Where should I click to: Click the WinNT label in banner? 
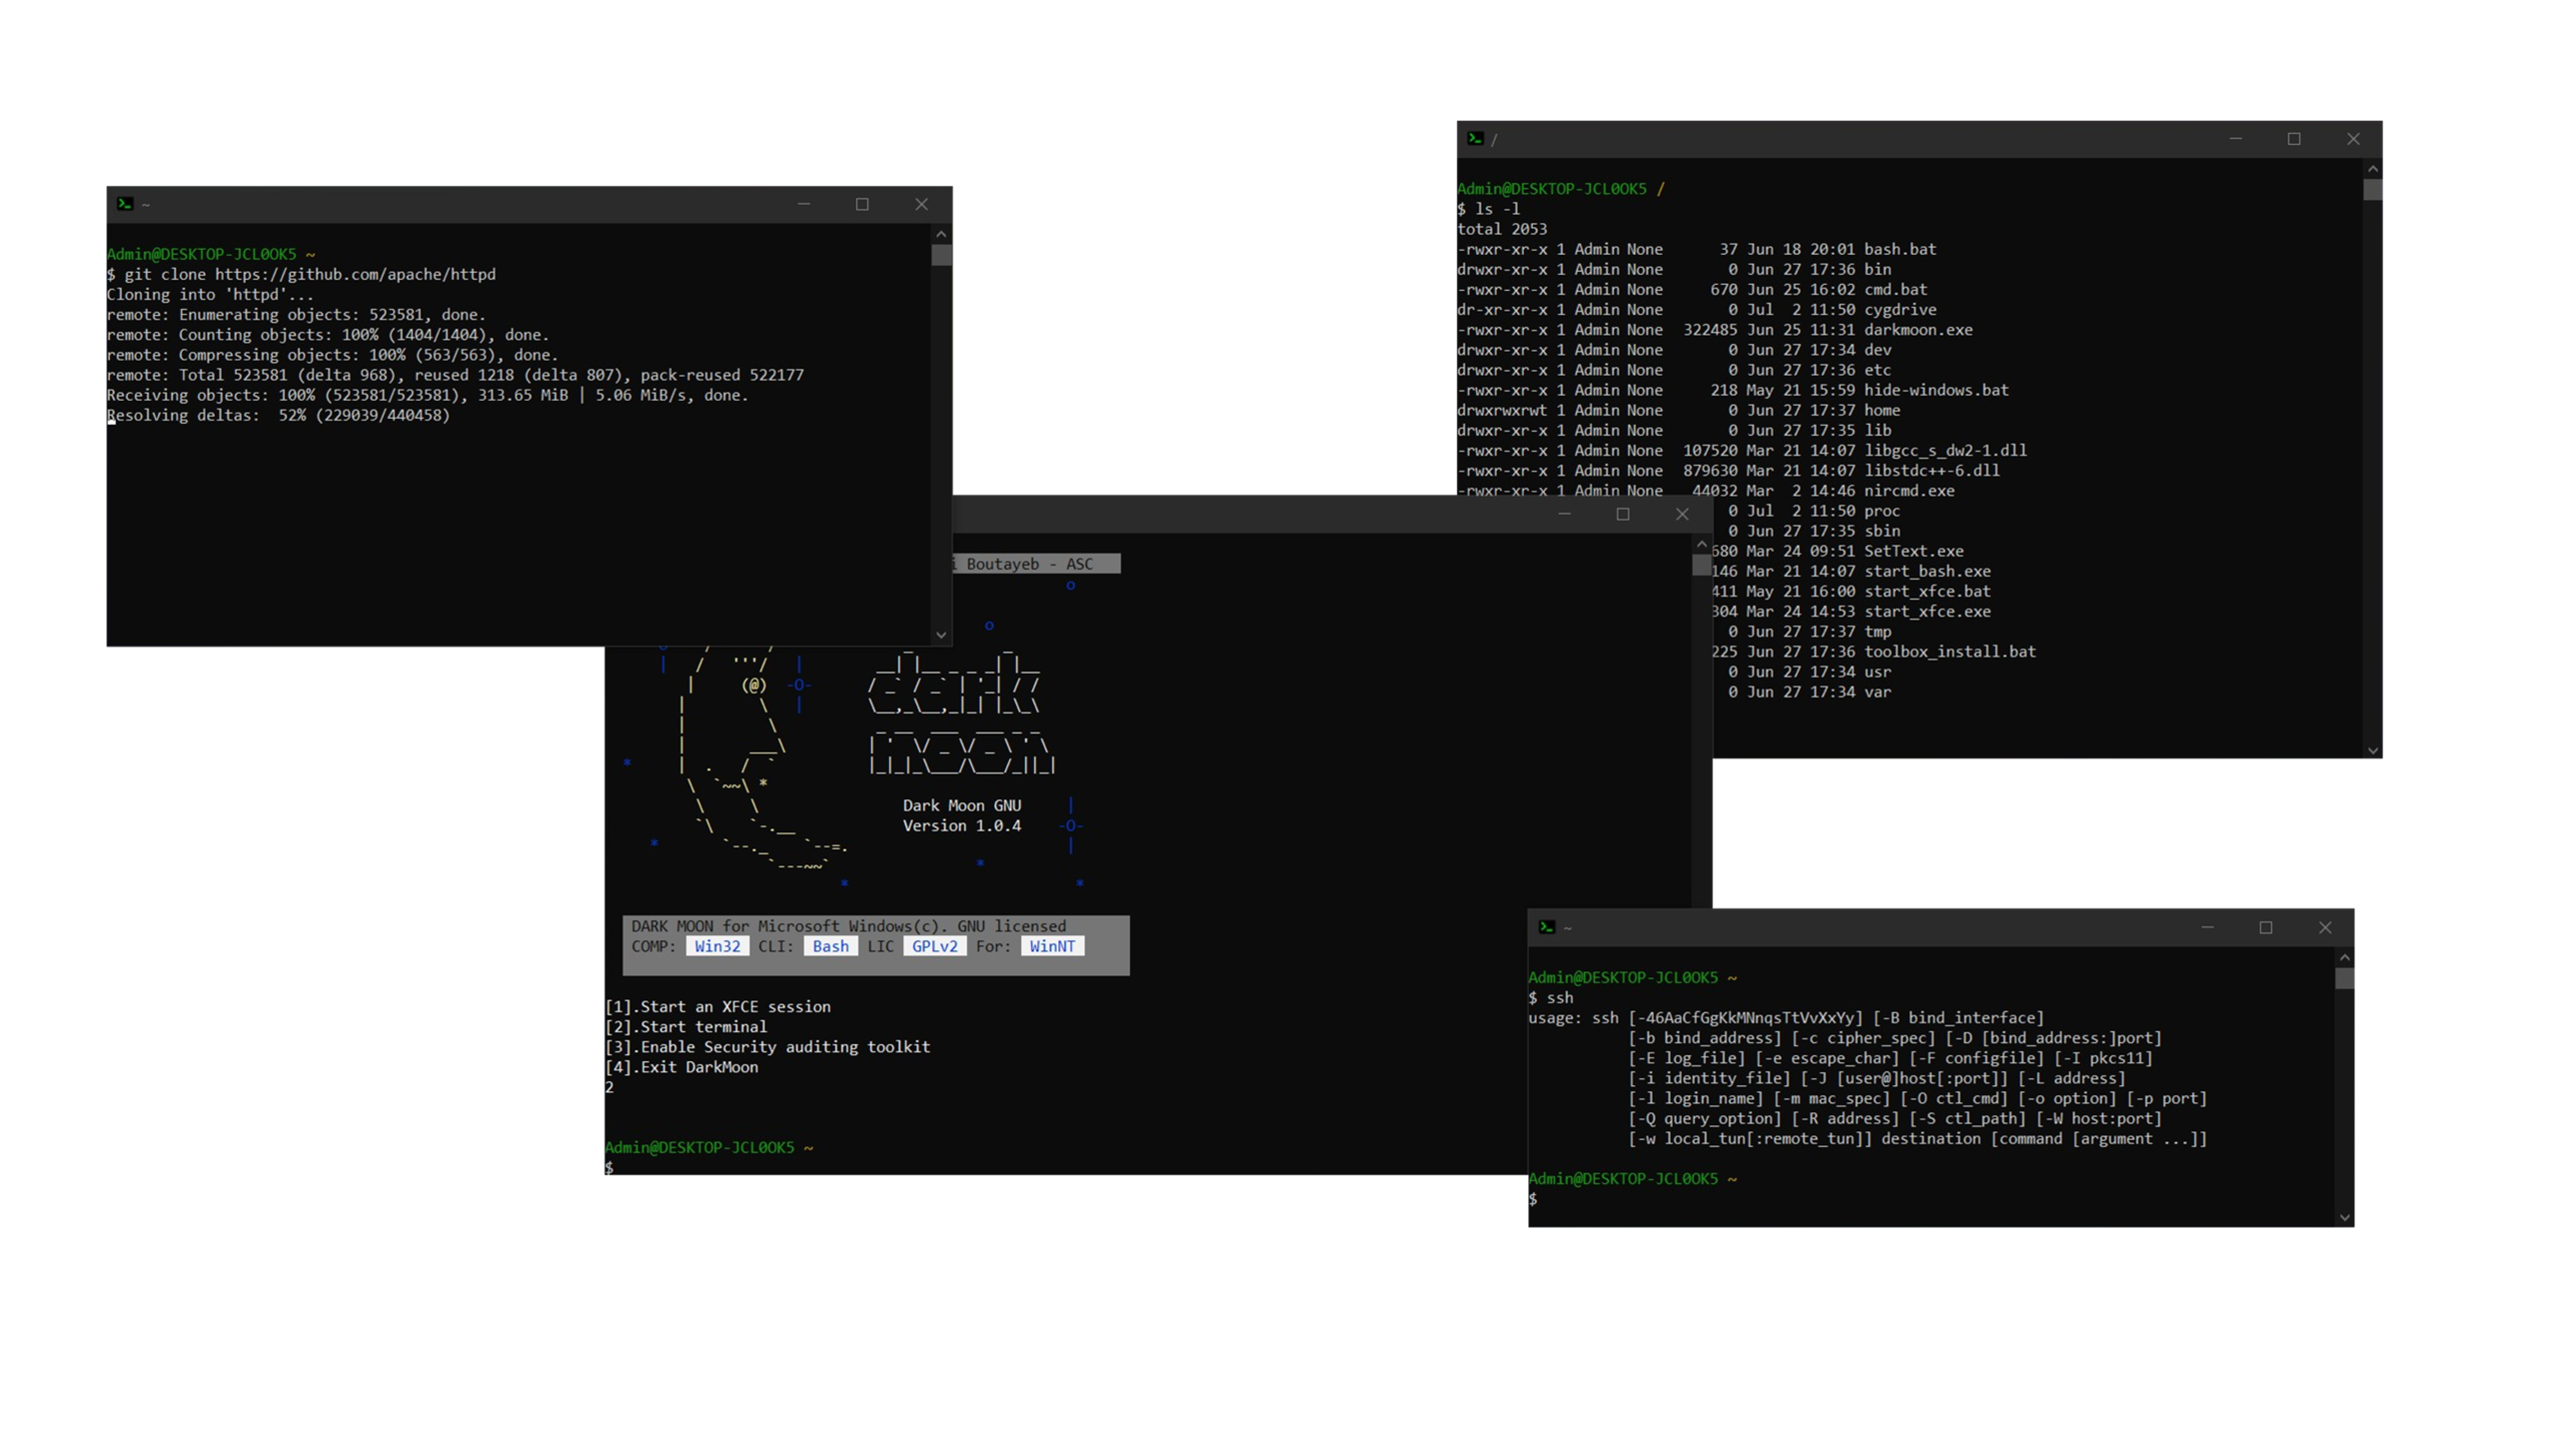coord(1052,946)
